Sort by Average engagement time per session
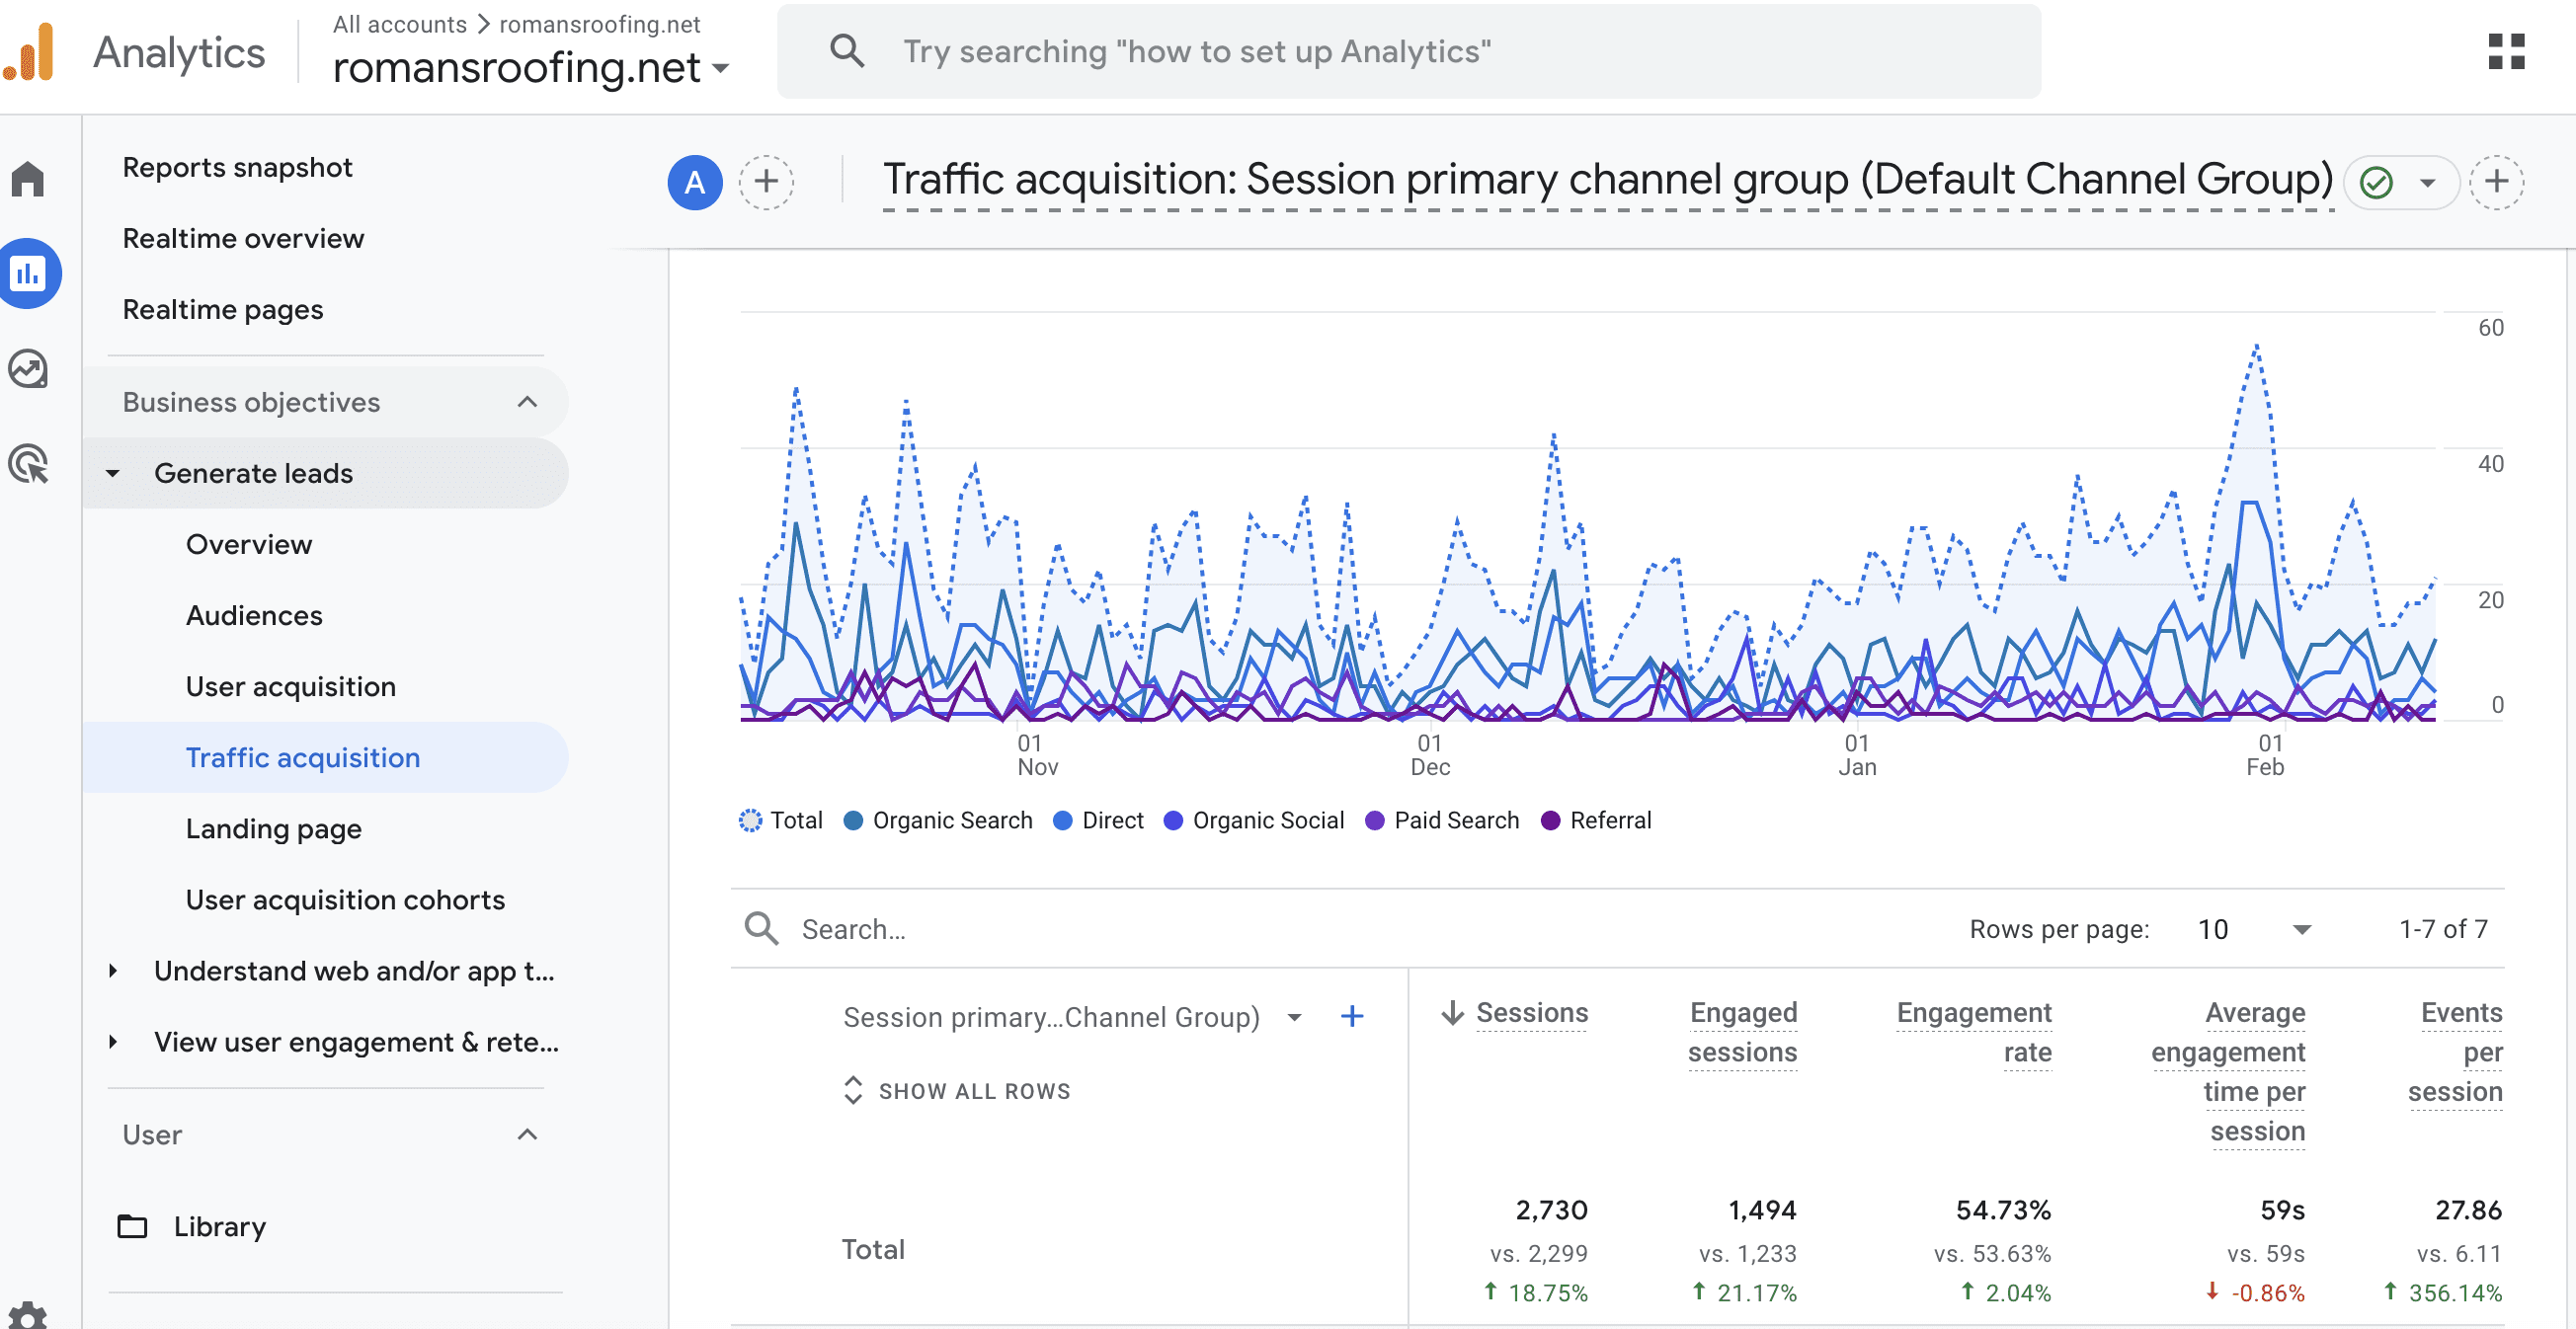The image size is (2576, 1329). click(x=2228, y=1072)
